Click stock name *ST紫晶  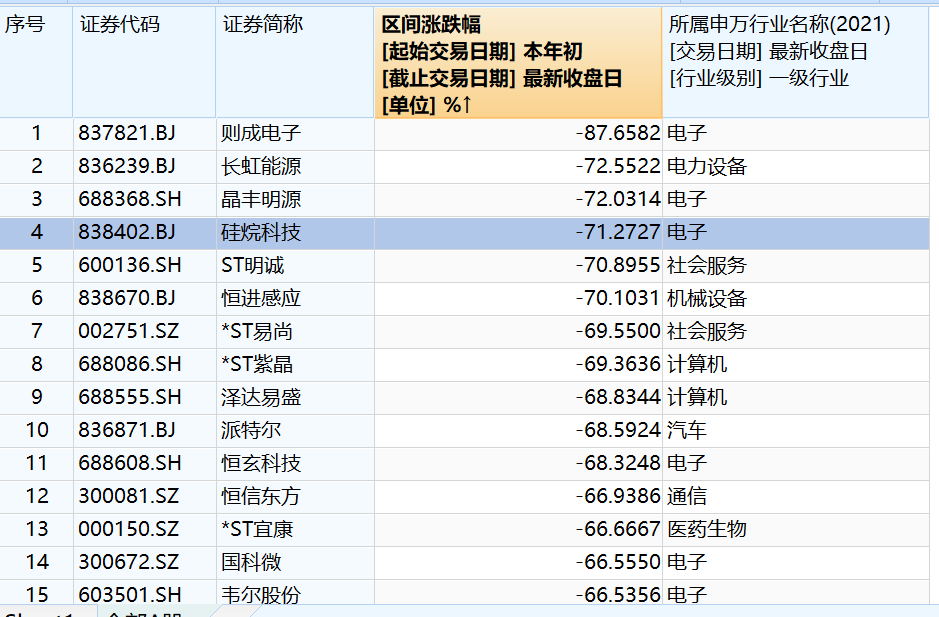pyautogui.click(x=257, y=364)
